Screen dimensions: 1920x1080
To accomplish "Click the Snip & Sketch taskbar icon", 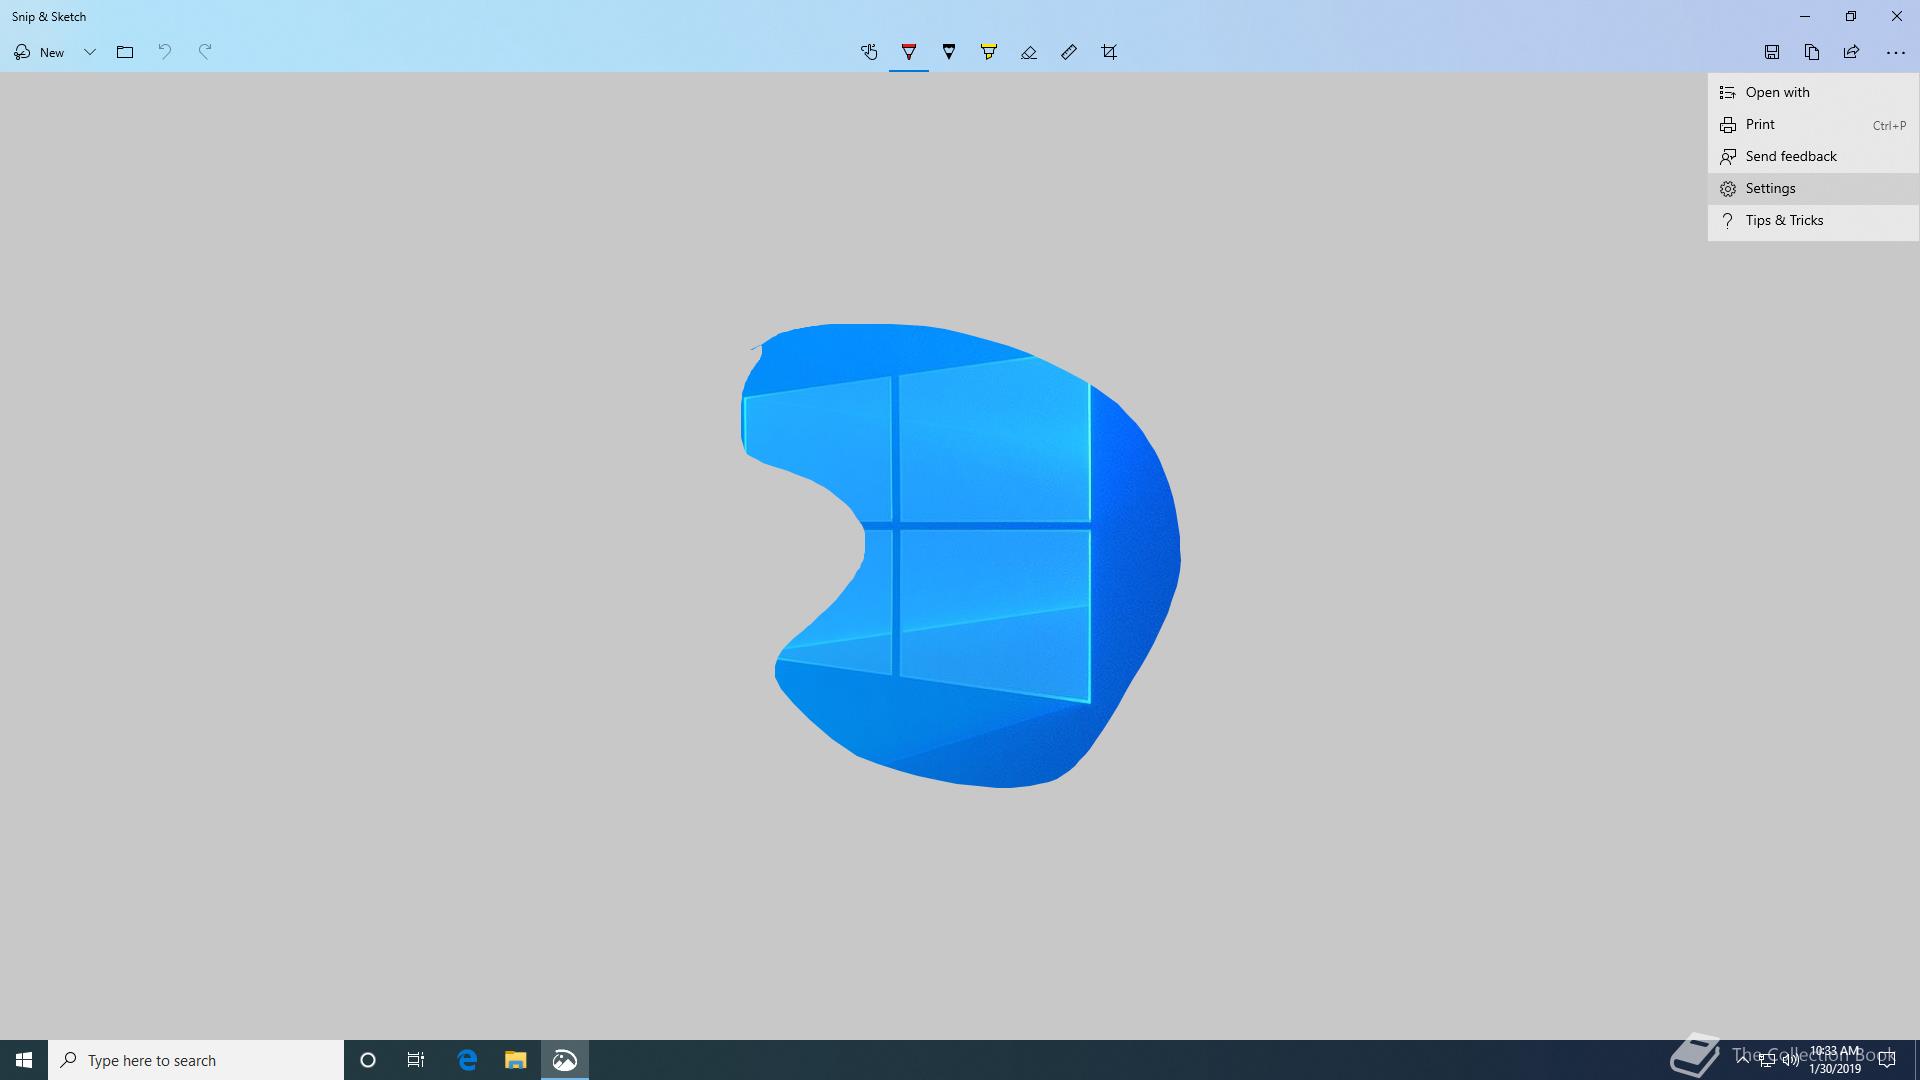I will 565,1060.
